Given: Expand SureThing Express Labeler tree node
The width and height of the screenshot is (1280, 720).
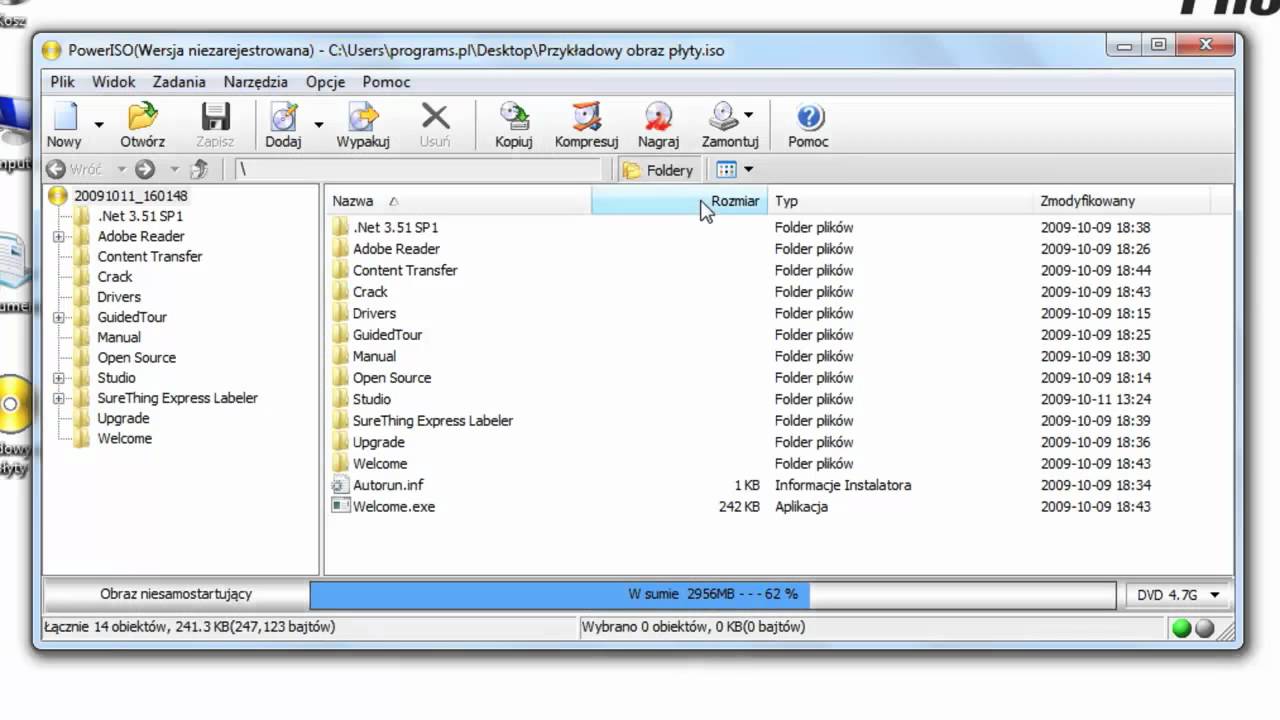Looking at the screenshot, I should pos(58,398).
